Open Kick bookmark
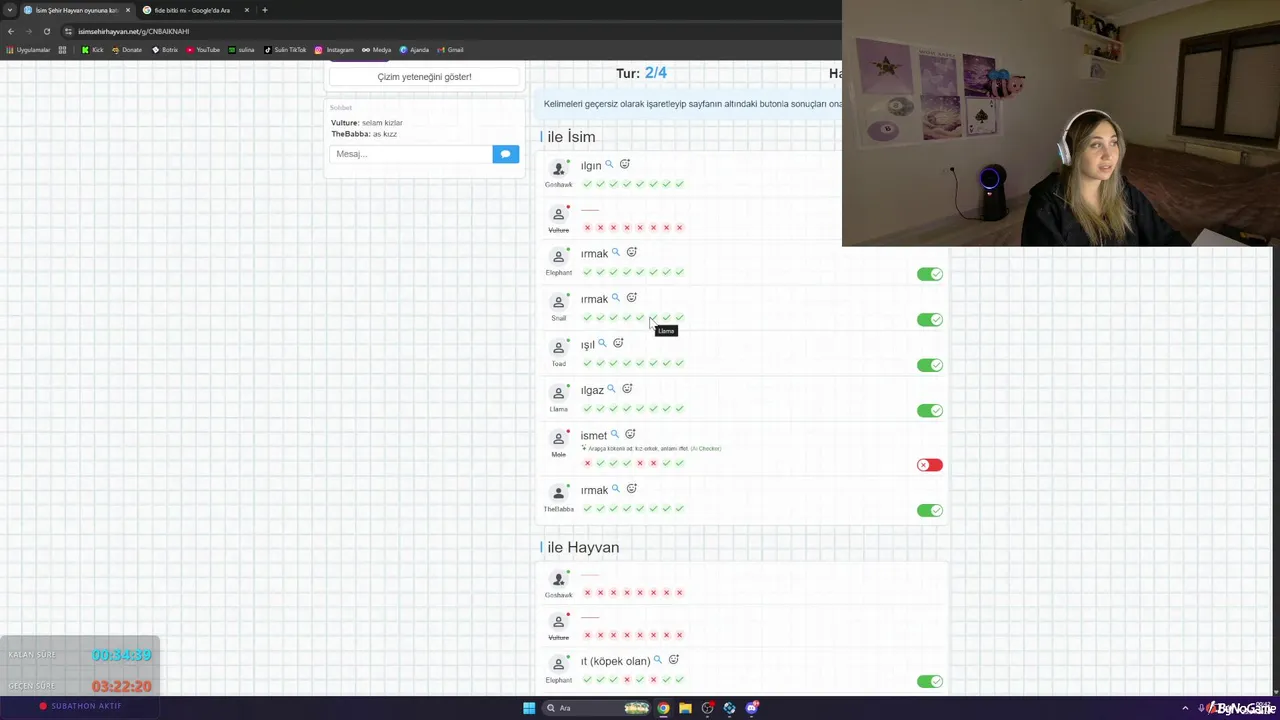 tap(93, 50)
